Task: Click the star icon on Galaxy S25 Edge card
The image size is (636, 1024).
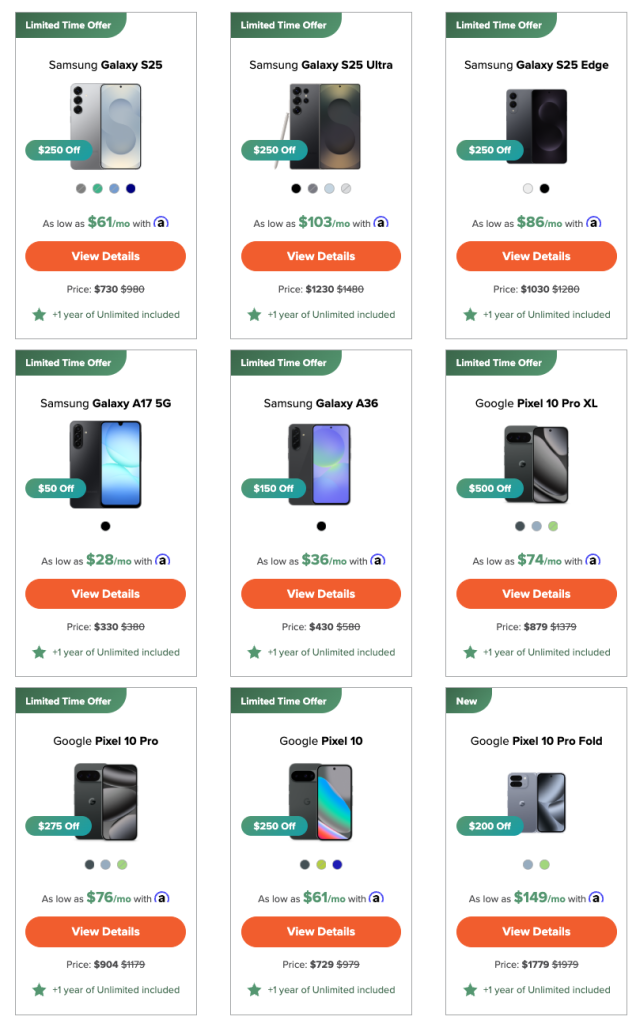Action: [x=470, y=314]
